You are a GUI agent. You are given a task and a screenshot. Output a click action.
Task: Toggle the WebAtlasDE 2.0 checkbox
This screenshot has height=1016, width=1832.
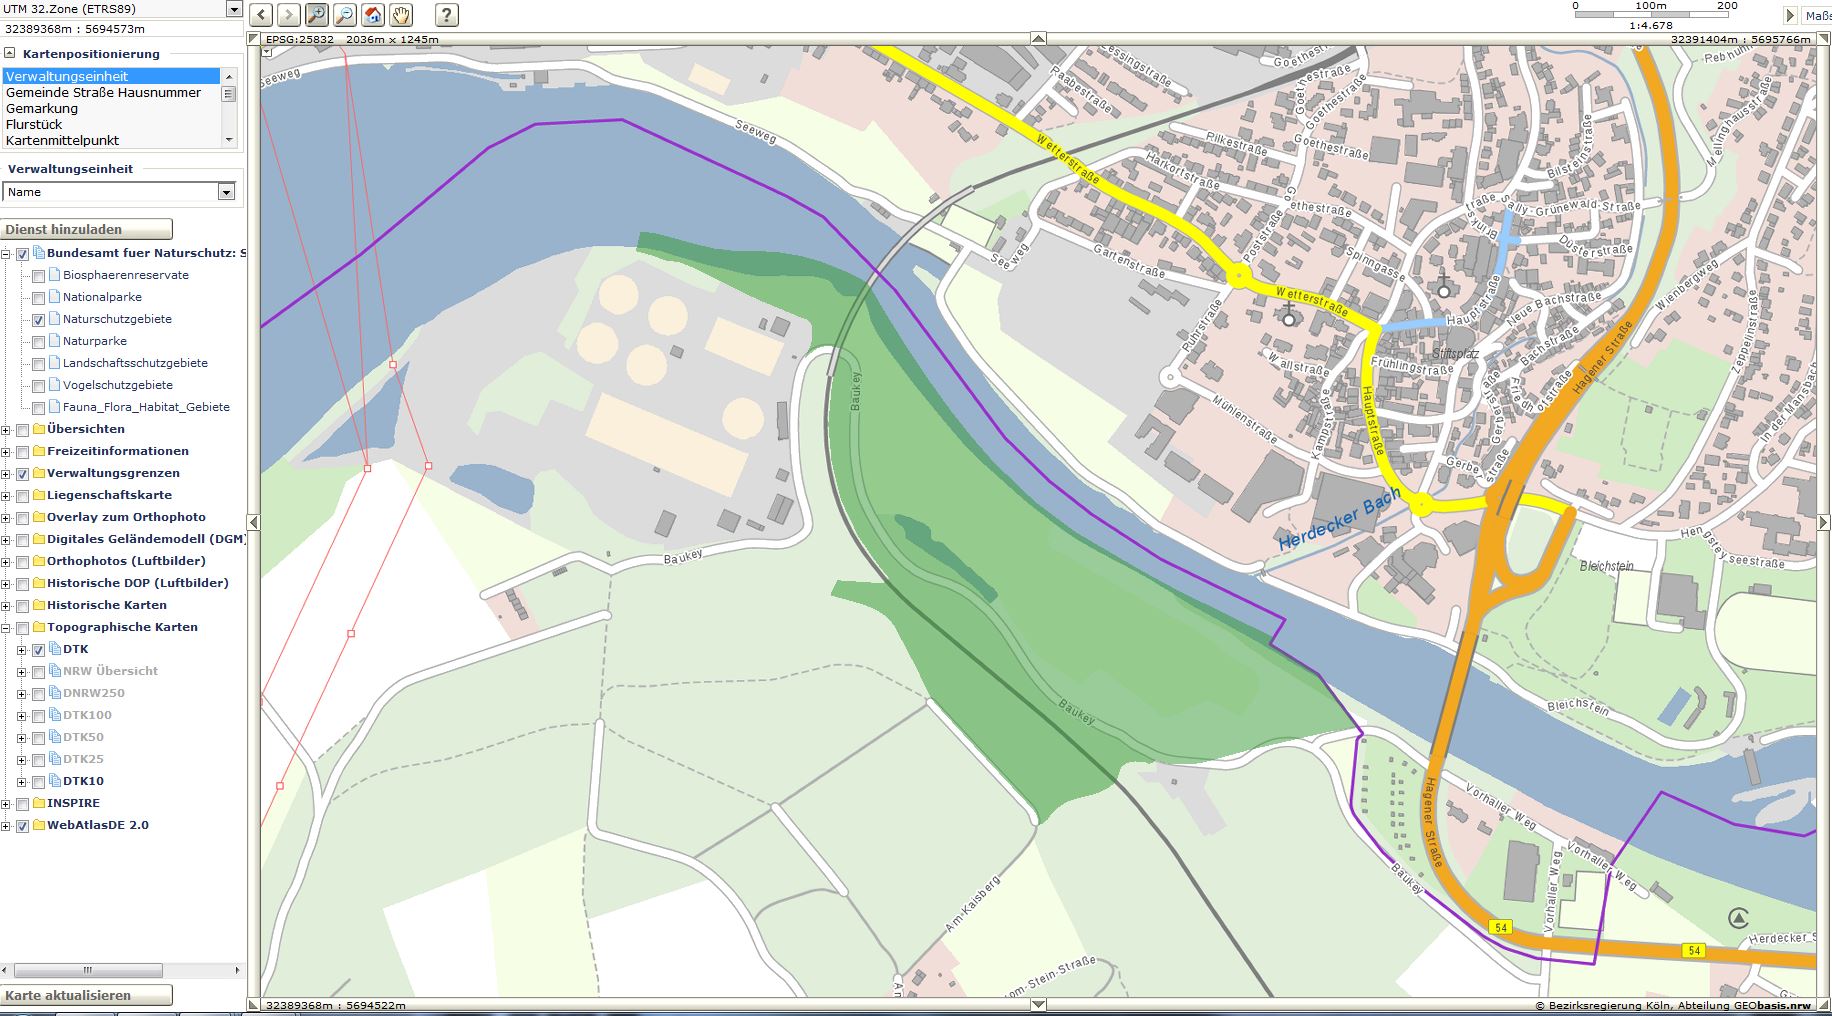pyautogui.click(x=22, y=826)
